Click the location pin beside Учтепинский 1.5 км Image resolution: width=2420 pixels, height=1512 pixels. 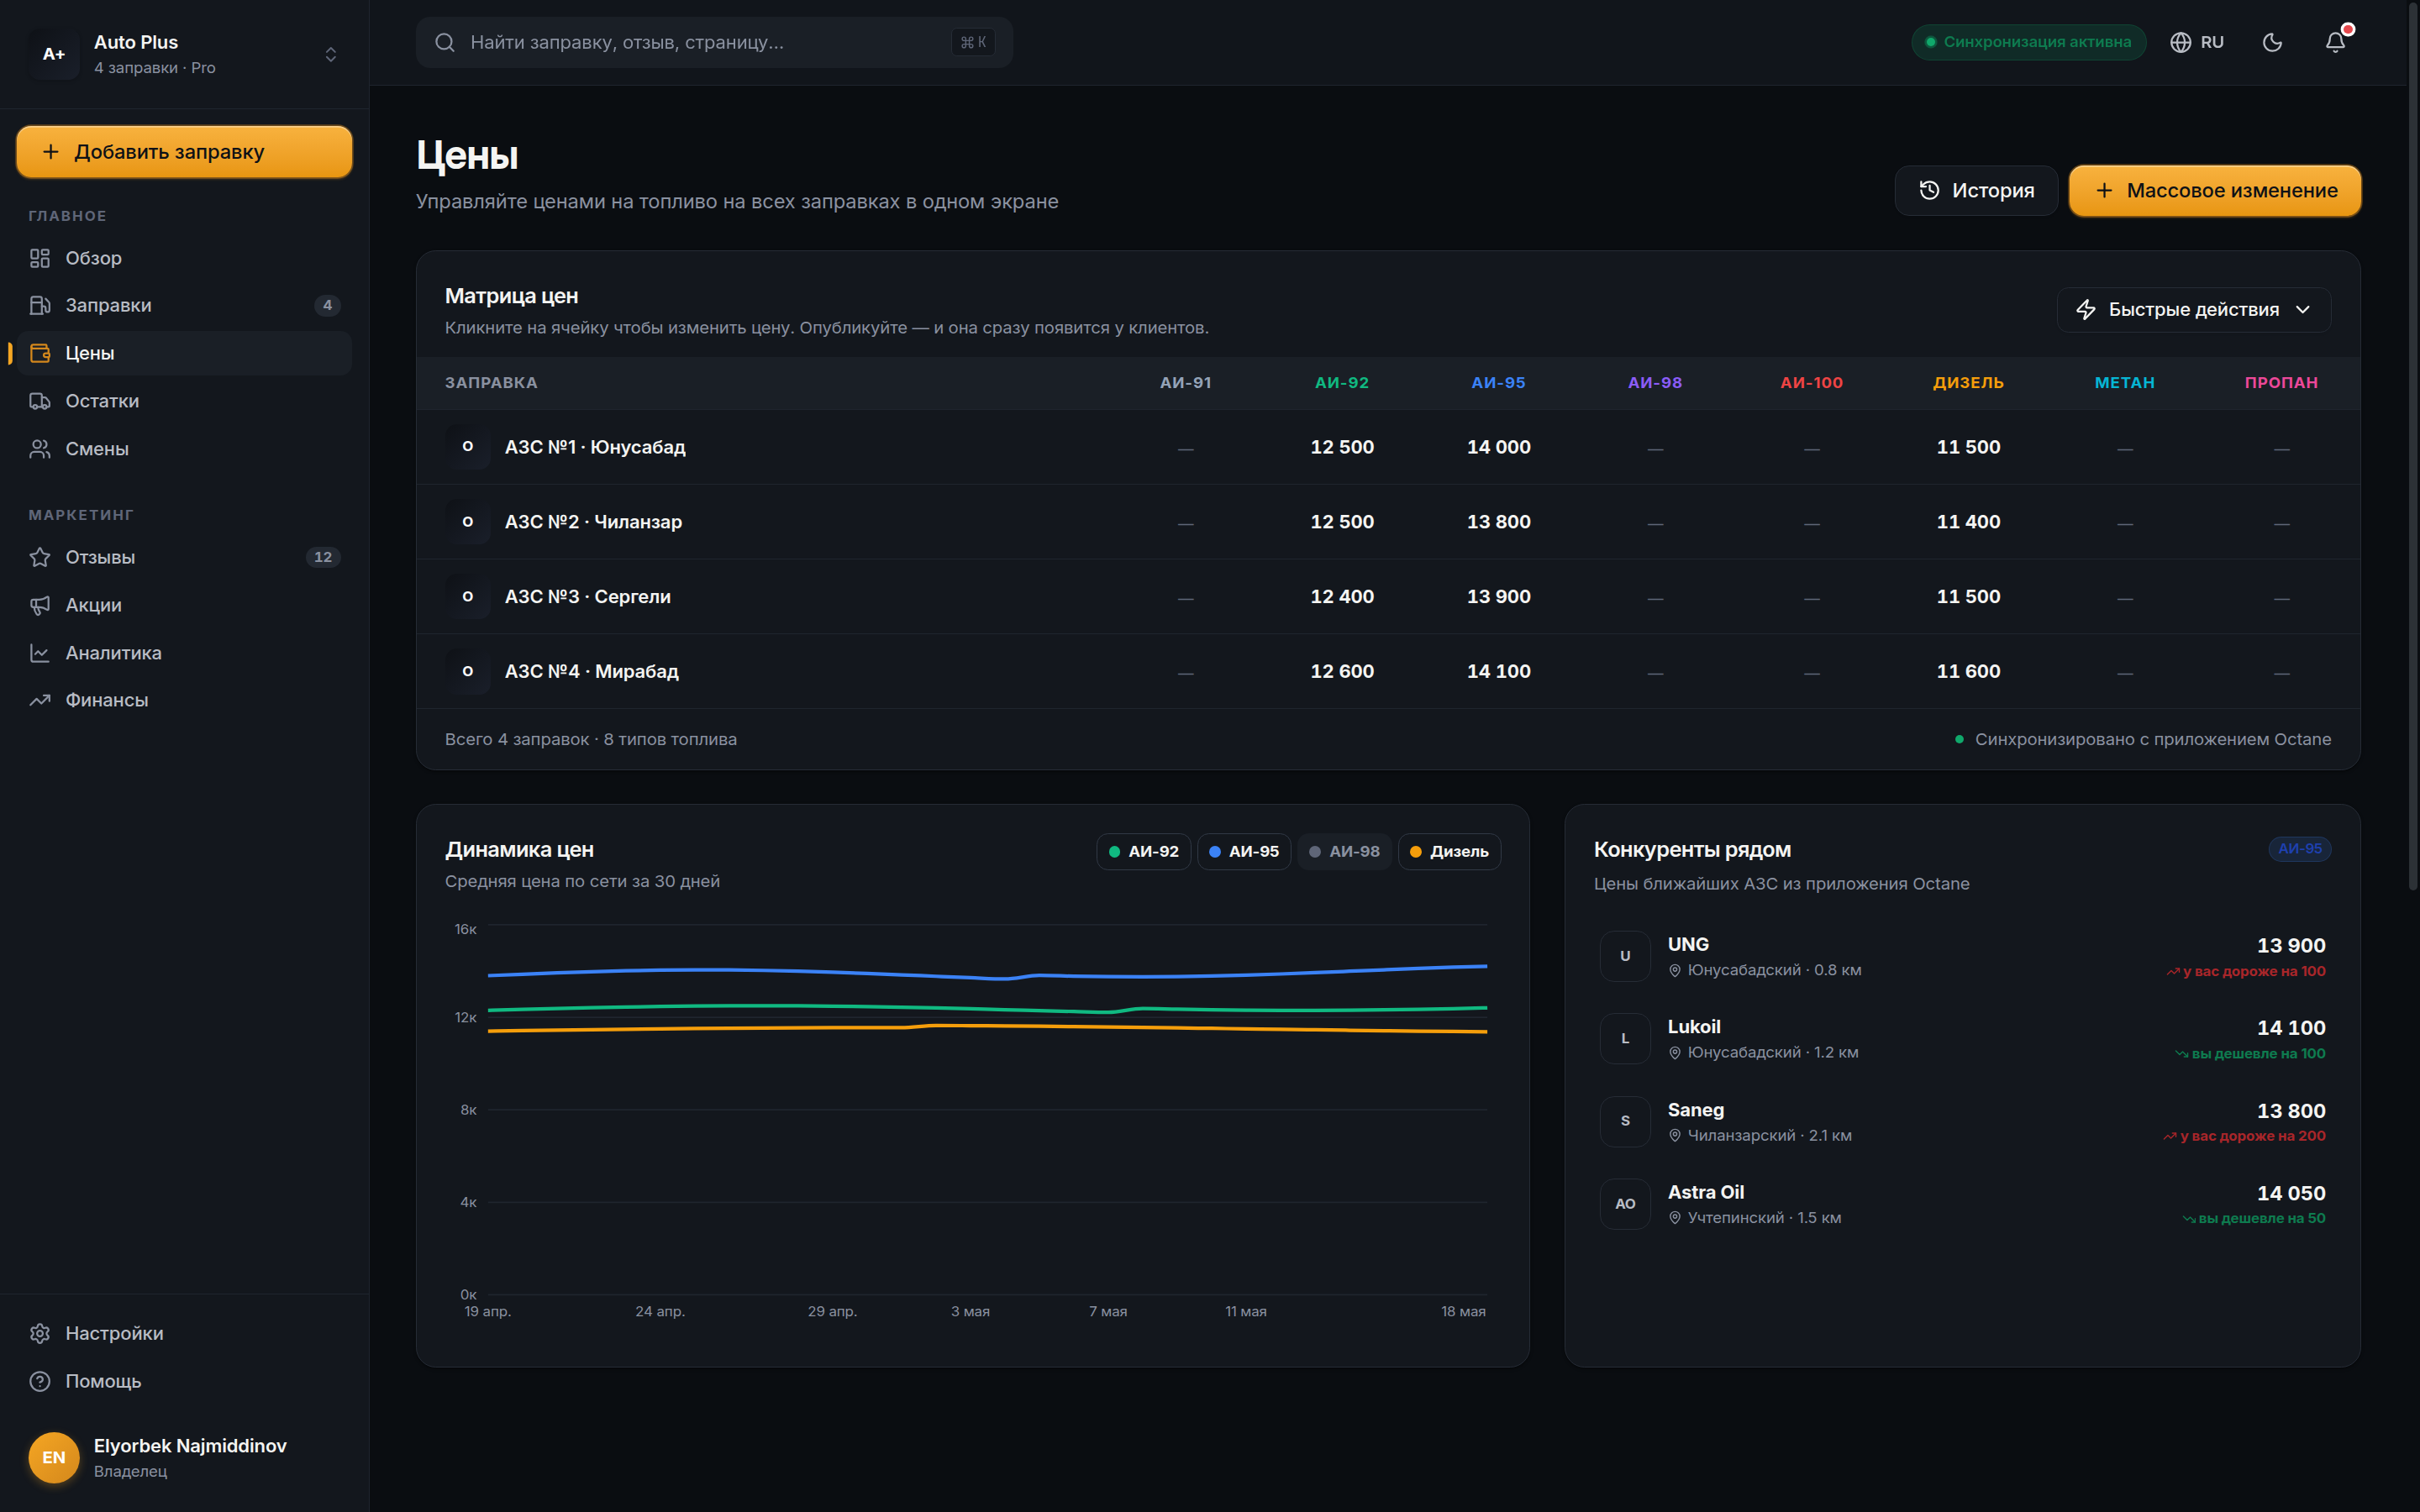(1675, 1218)
